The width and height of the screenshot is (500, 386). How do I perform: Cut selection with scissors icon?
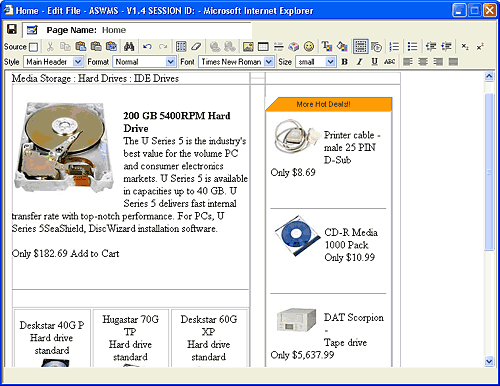tap(50, 46)
